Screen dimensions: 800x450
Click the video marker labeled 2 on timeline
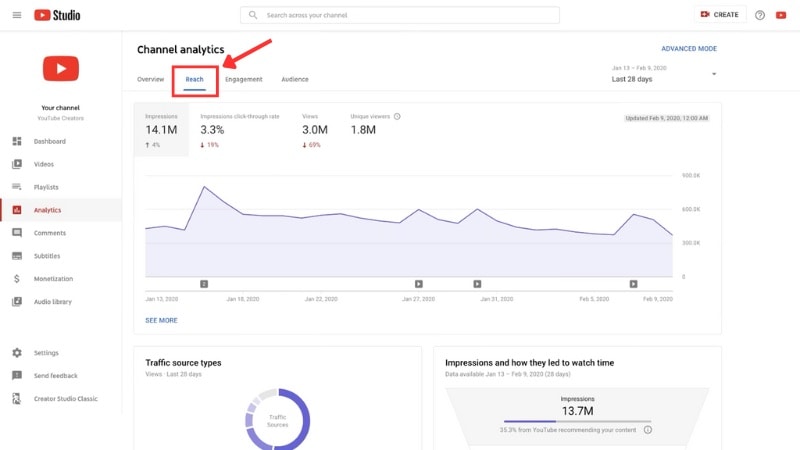(x=204, y=284)
